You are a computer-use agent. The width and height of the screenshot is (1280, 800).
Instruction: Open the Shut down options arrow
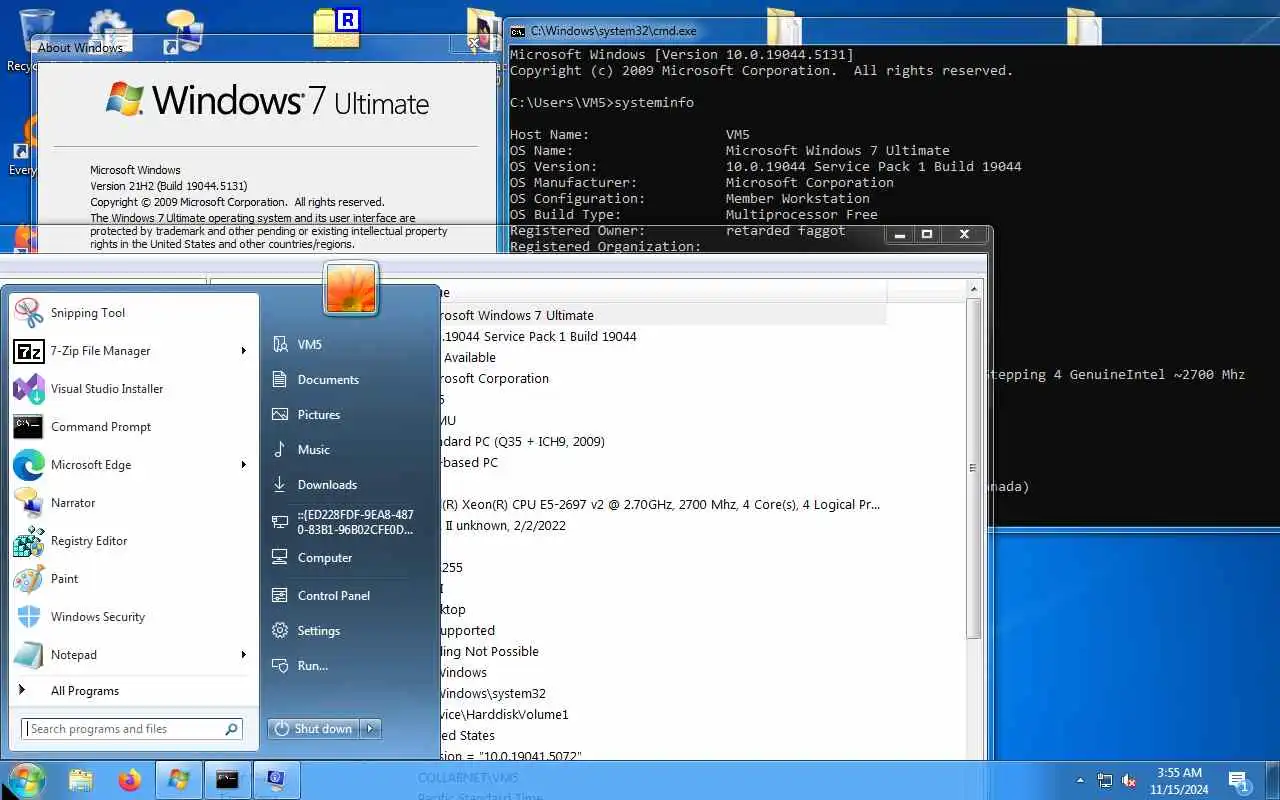pyautogui.click(x=371, y=729)
